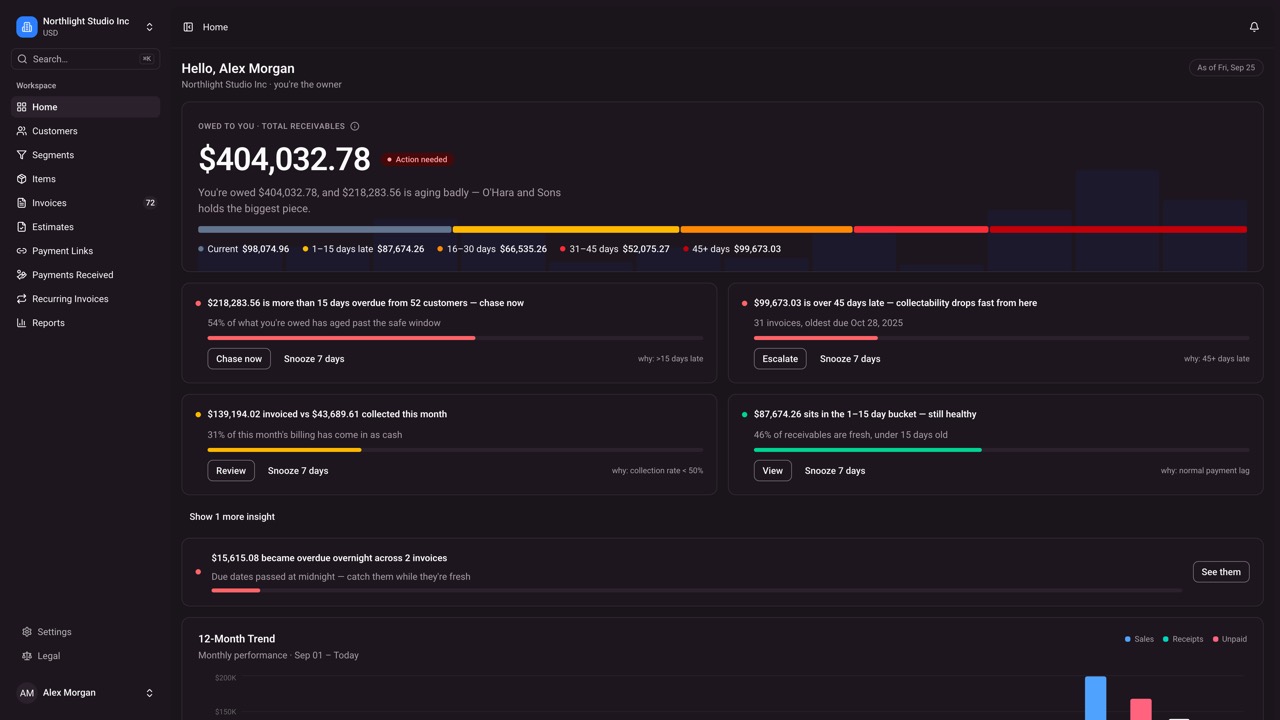Click the AM user avatar

(x=27, y=693)
